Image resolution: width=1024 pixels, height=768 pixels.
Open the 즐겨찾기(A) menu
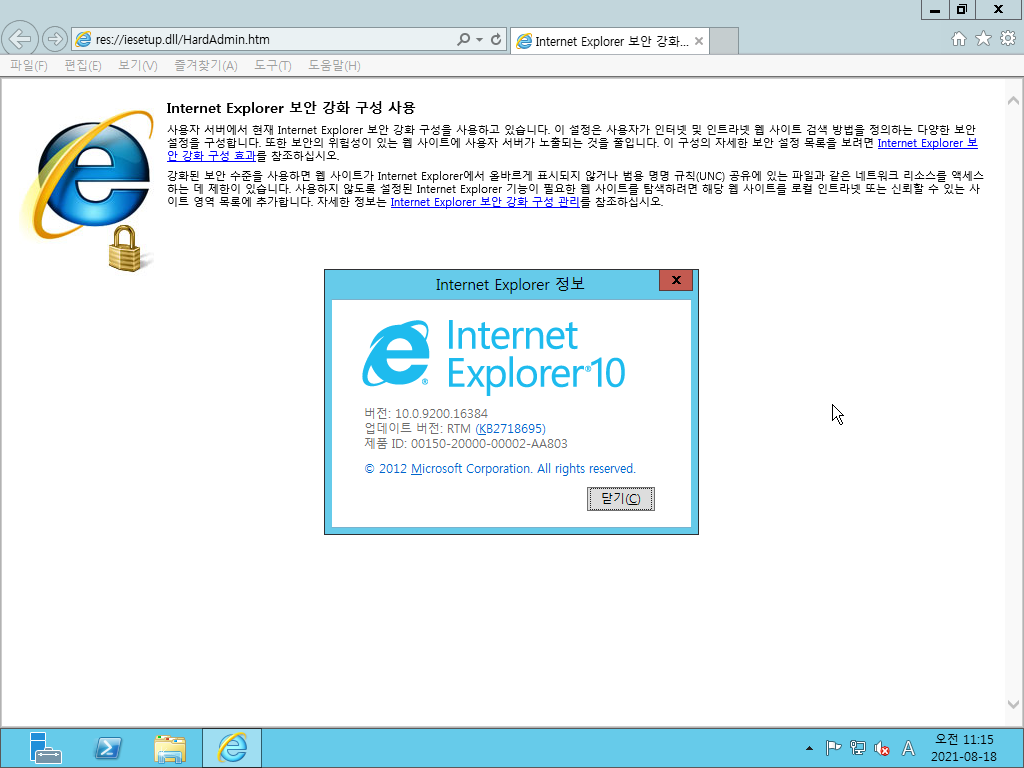[206, 65]
